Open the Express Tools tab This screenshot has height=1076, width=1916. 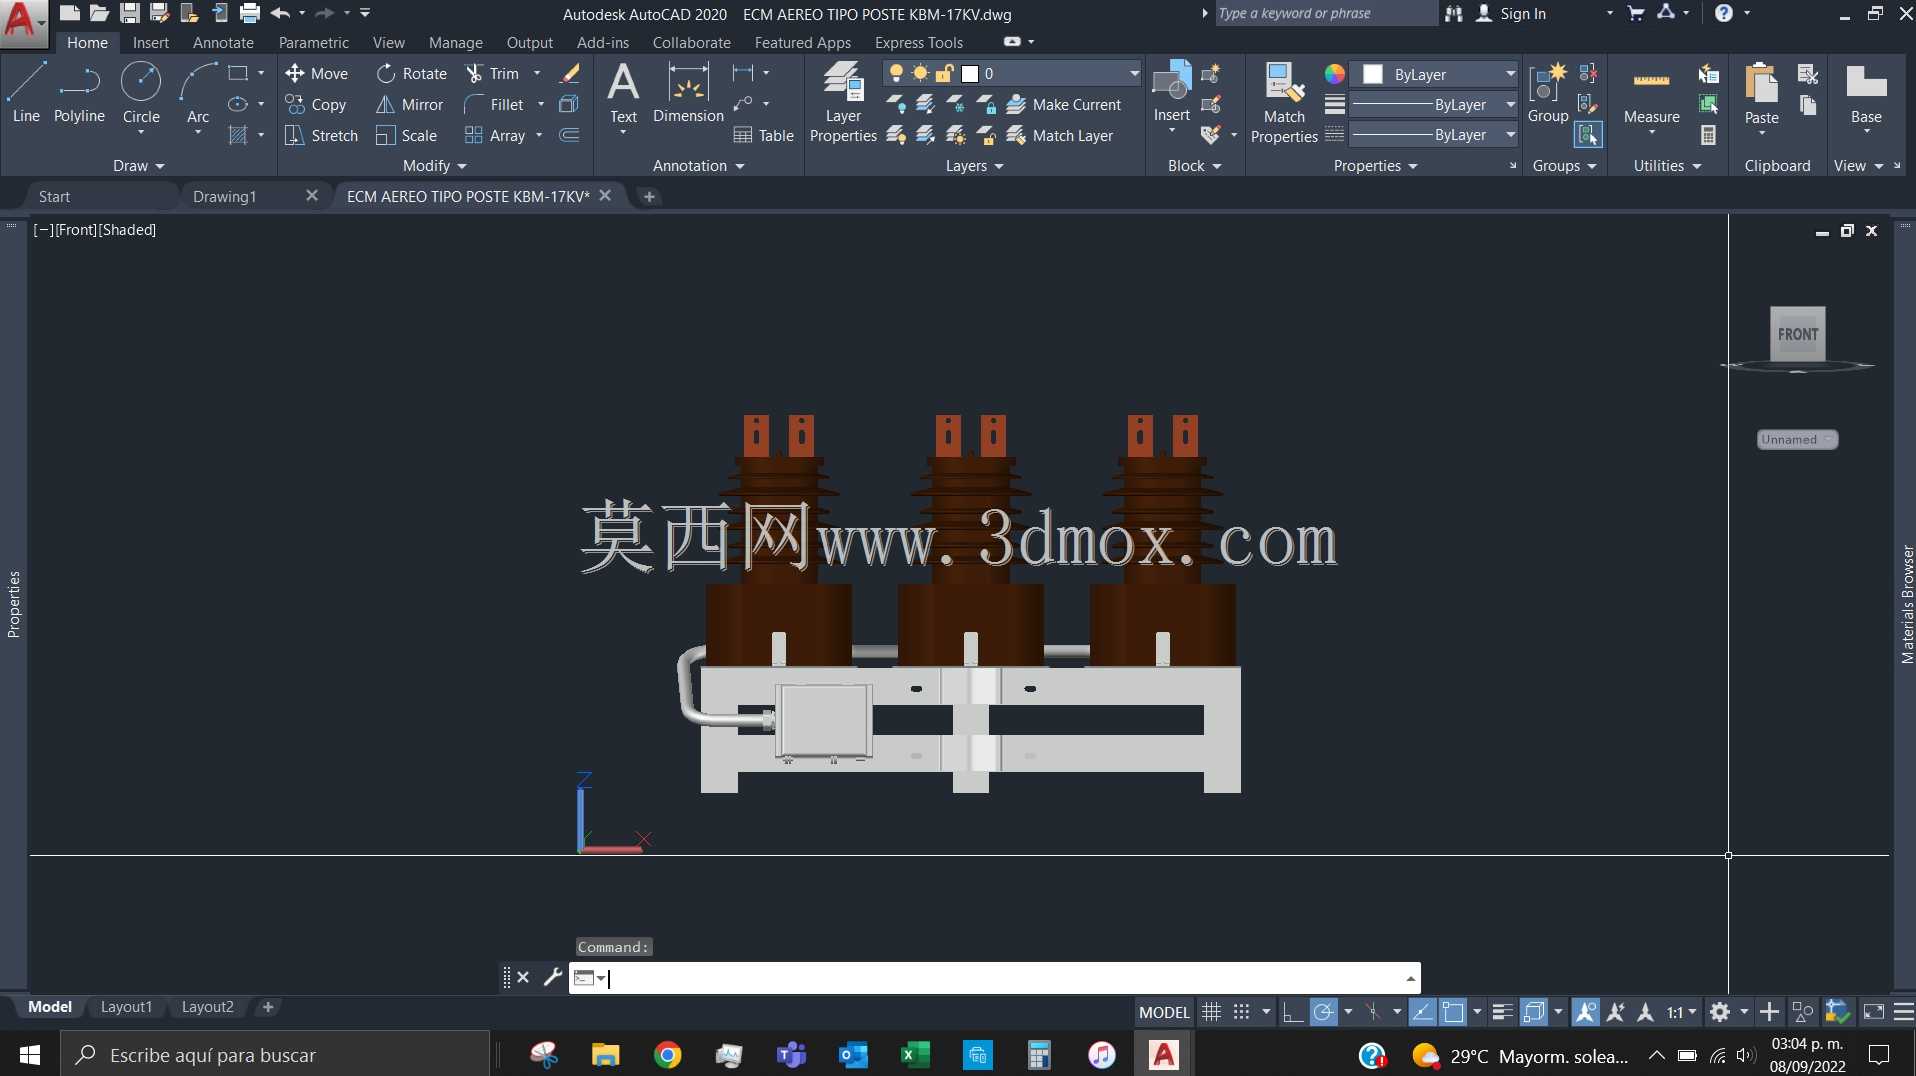(x=919, y=43)
